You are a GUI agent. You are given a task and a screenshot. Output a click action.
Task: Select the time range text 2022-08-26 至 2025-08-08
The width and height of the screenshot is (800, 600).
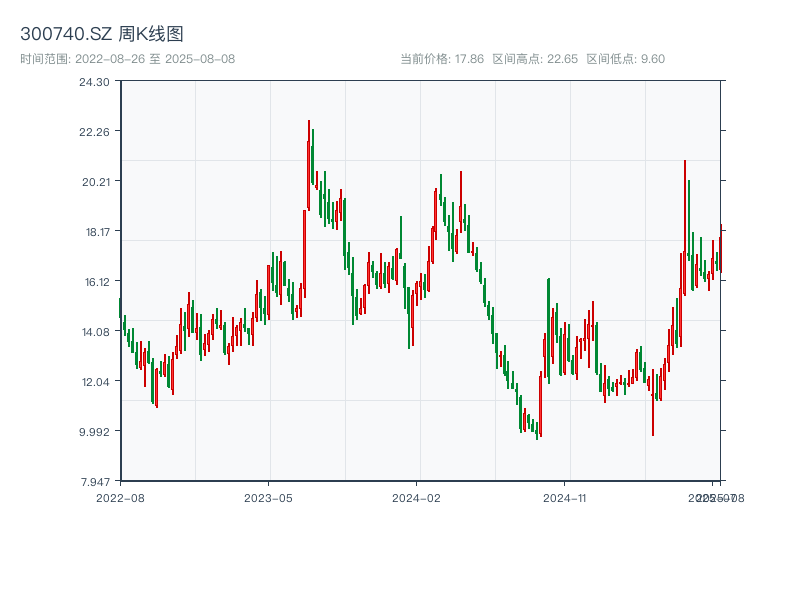(155, 59)
